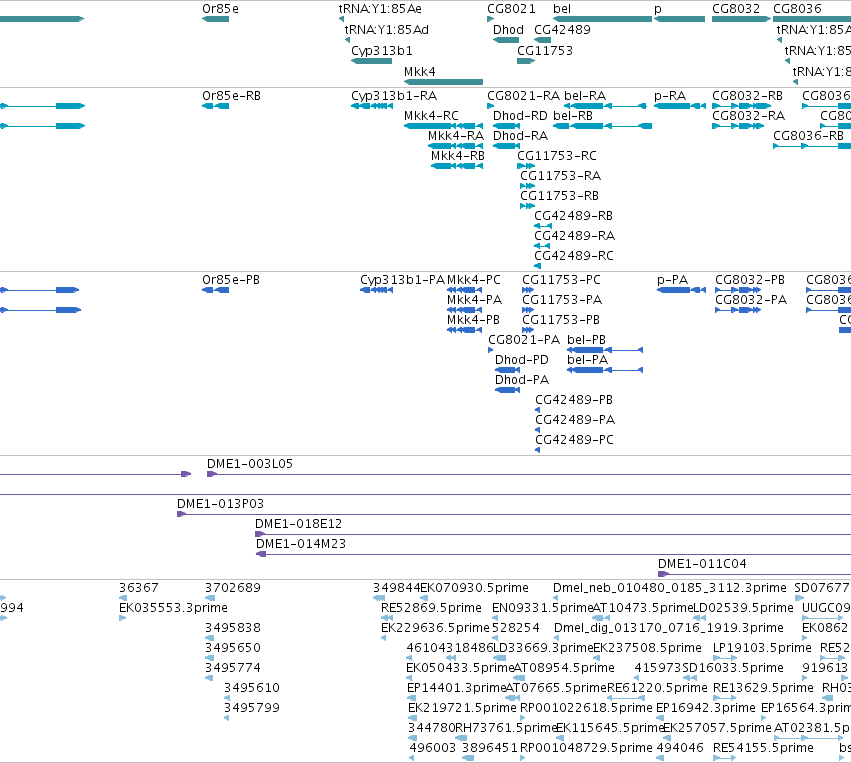Image resolution: width=851 pixels, height=763 pixels.
Task: Select the 36367 feature label
Action: 138,588
